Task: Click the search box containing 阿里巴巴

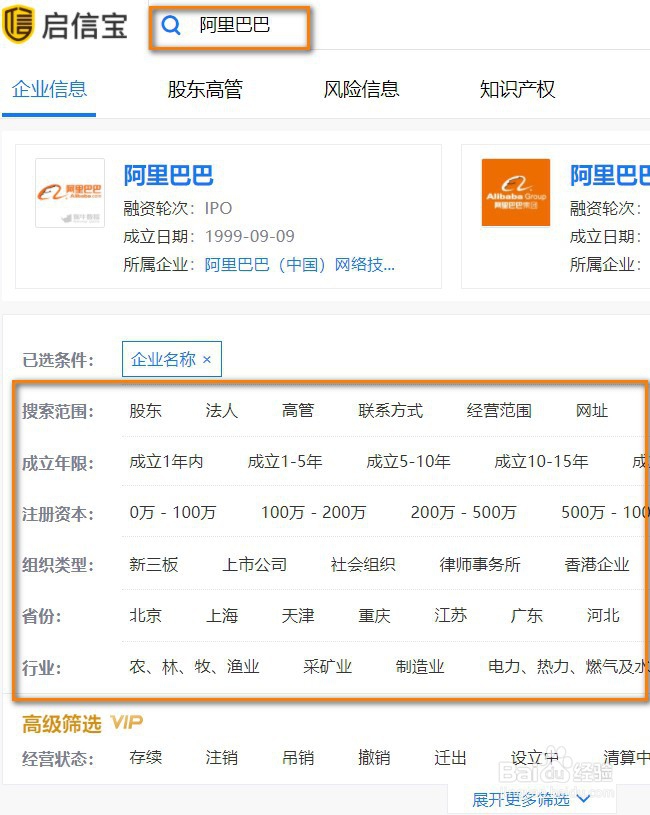Action: pyautogui.click(x=230, y=28)
